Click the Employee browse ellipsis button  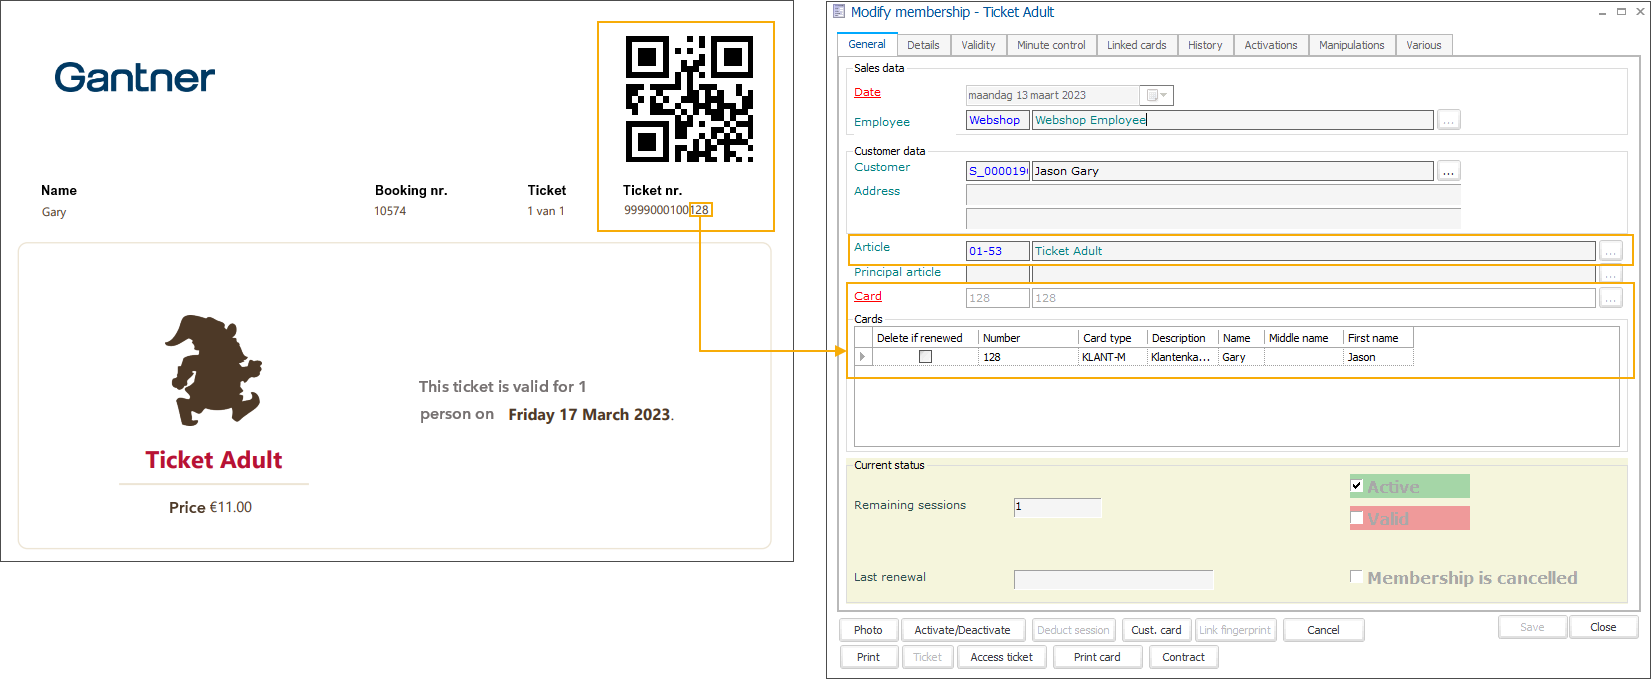pos(1449,120)
